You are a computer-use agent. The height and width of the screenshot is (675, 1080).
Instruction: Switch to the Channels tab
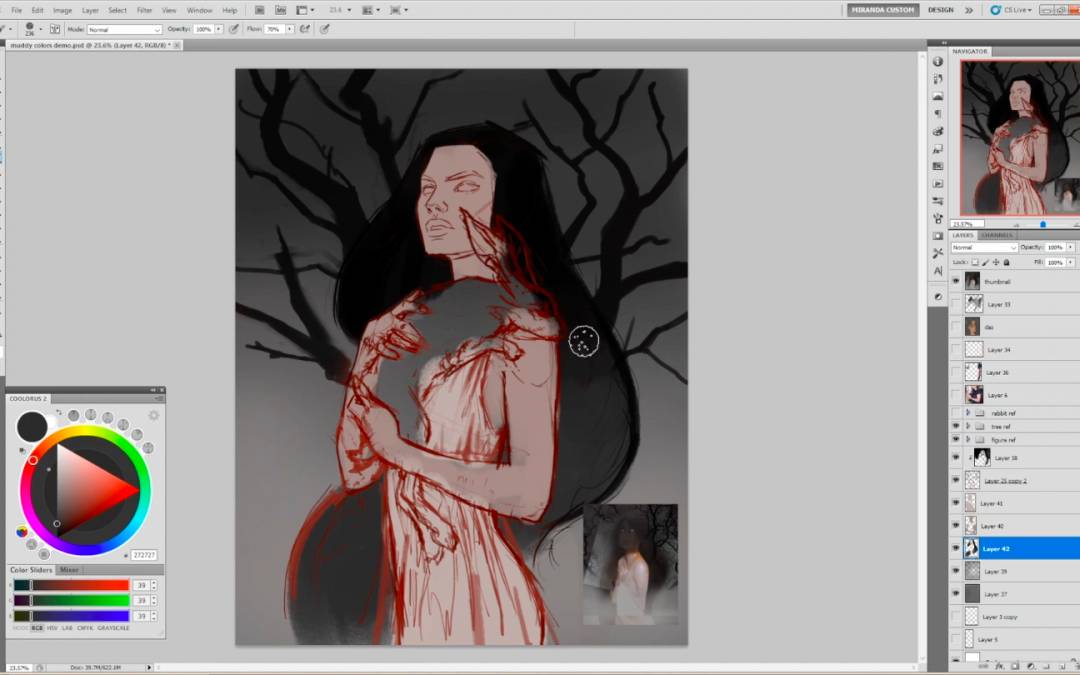click(x=996, y=235)
